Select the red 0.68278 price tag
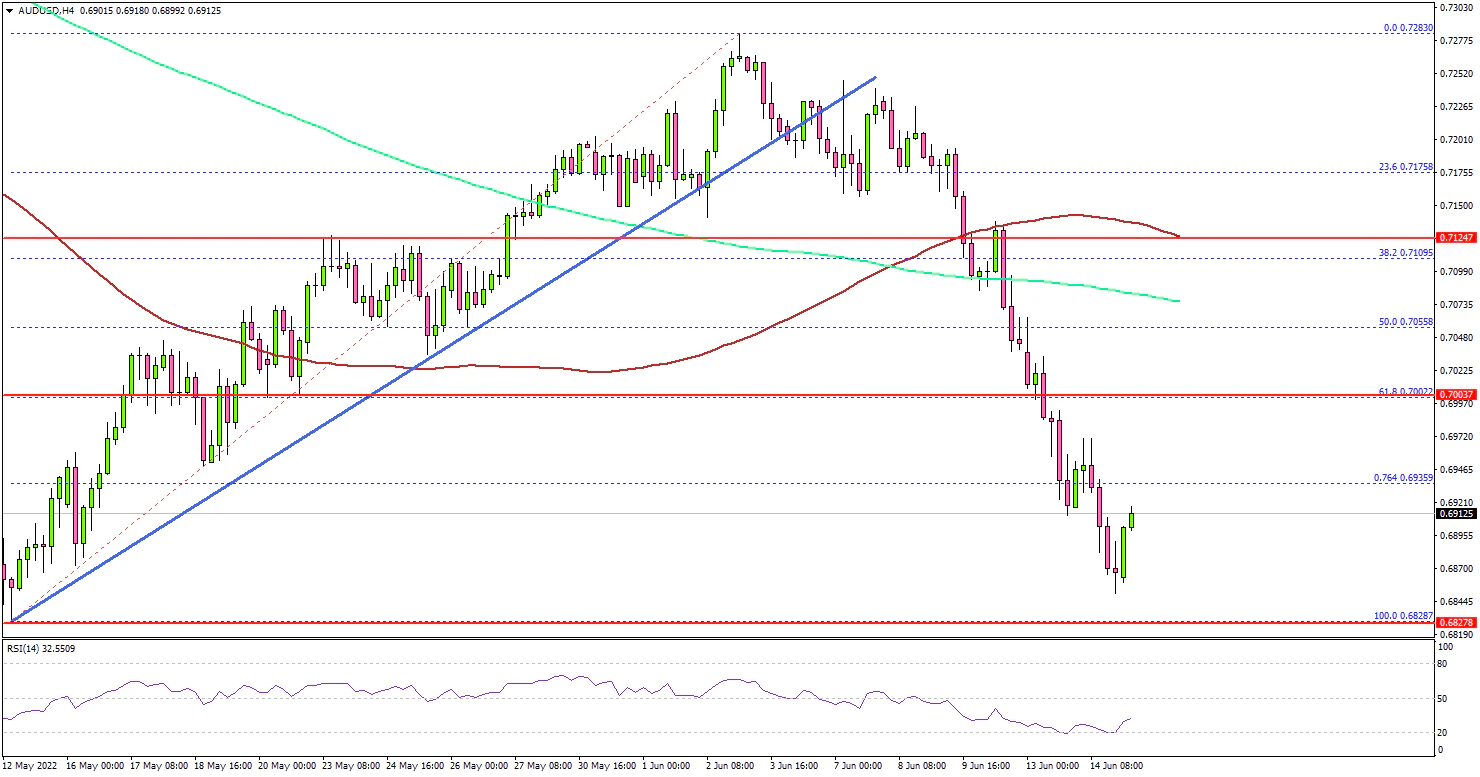 tap(1458, 622)
